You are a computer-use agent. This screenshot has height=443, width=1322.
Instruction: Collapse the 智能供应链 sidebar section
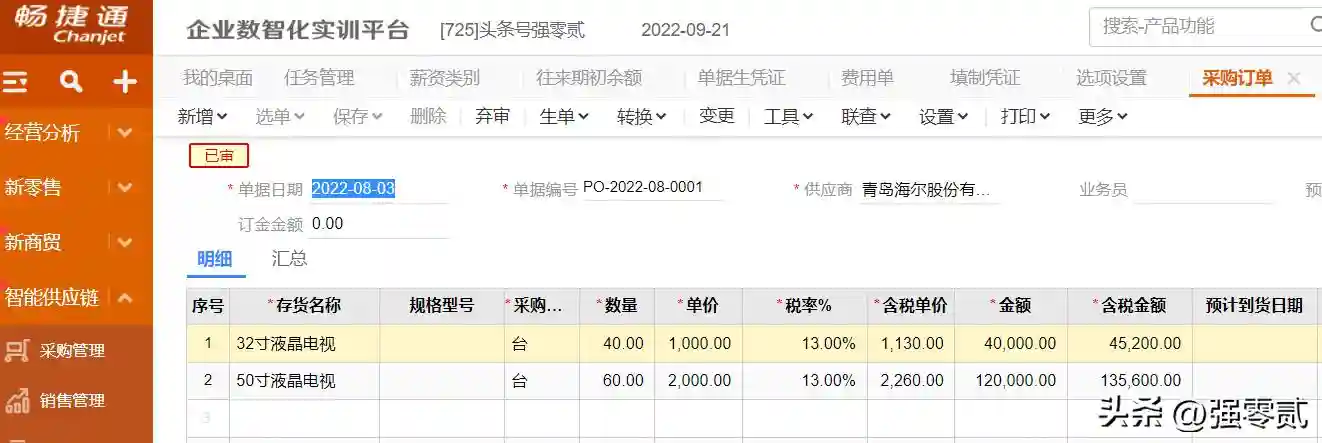(x=125, y=297)
